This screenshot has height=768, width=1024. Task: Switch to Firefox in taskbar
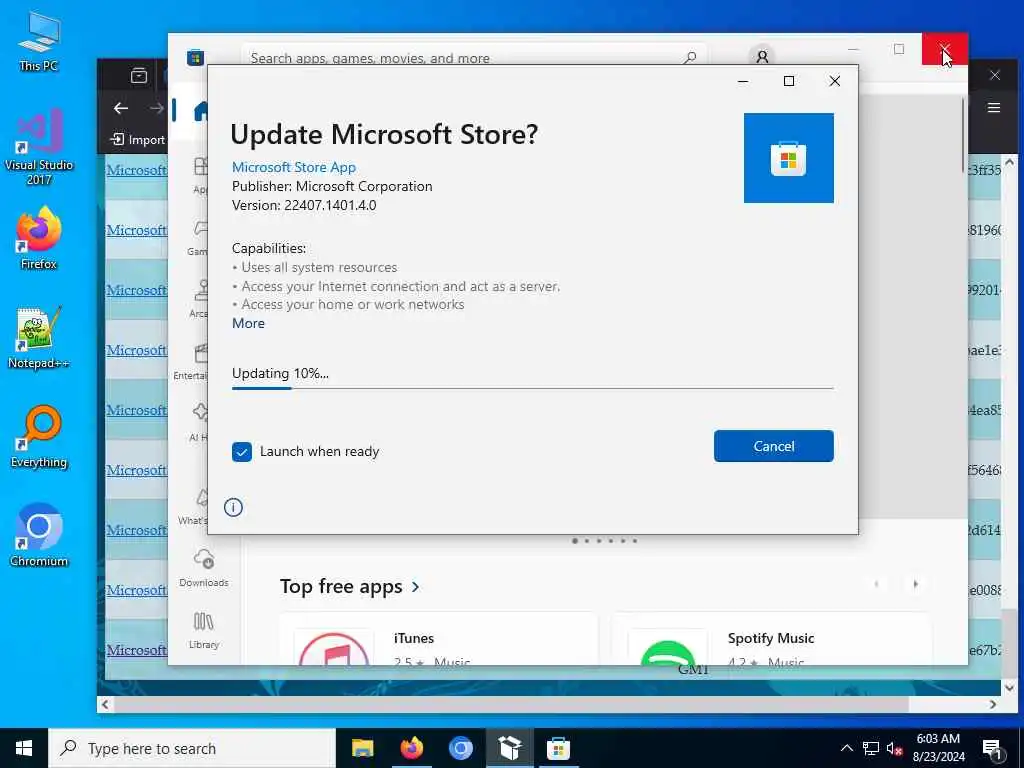[411, 748]
